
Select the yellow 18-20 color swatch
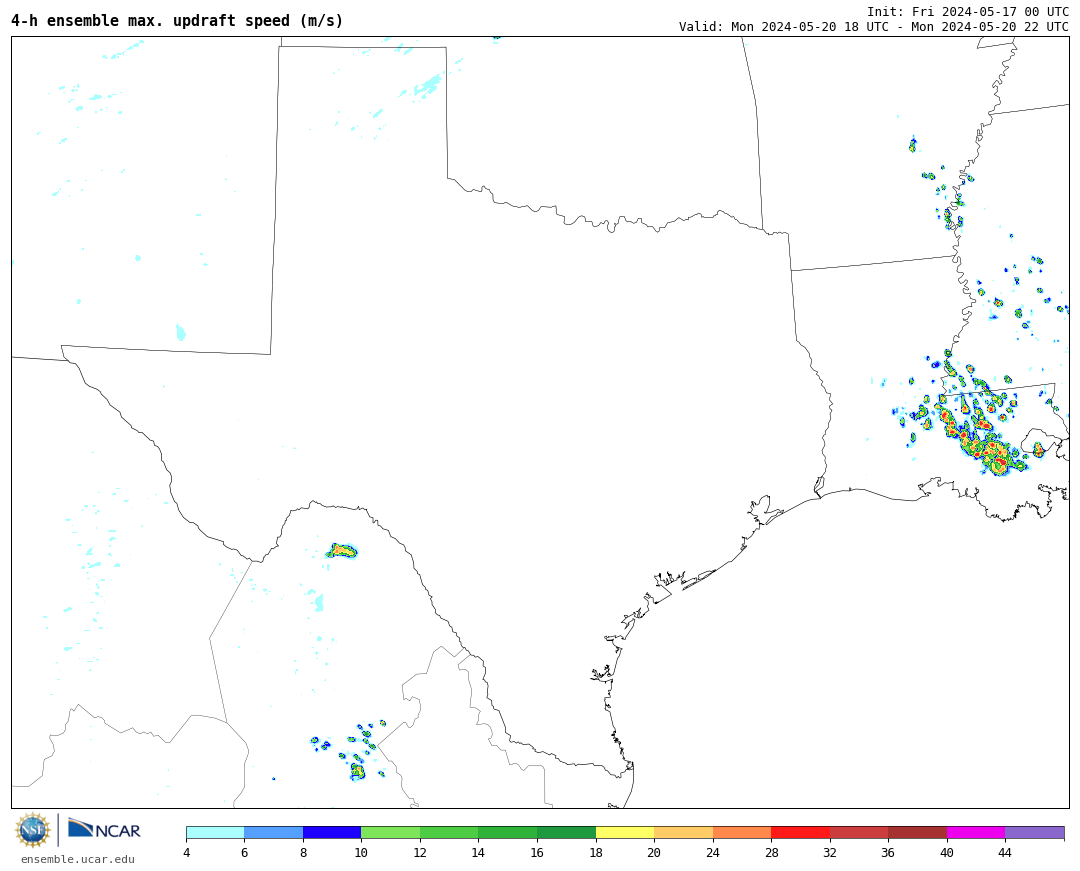(x=625, y=832)
